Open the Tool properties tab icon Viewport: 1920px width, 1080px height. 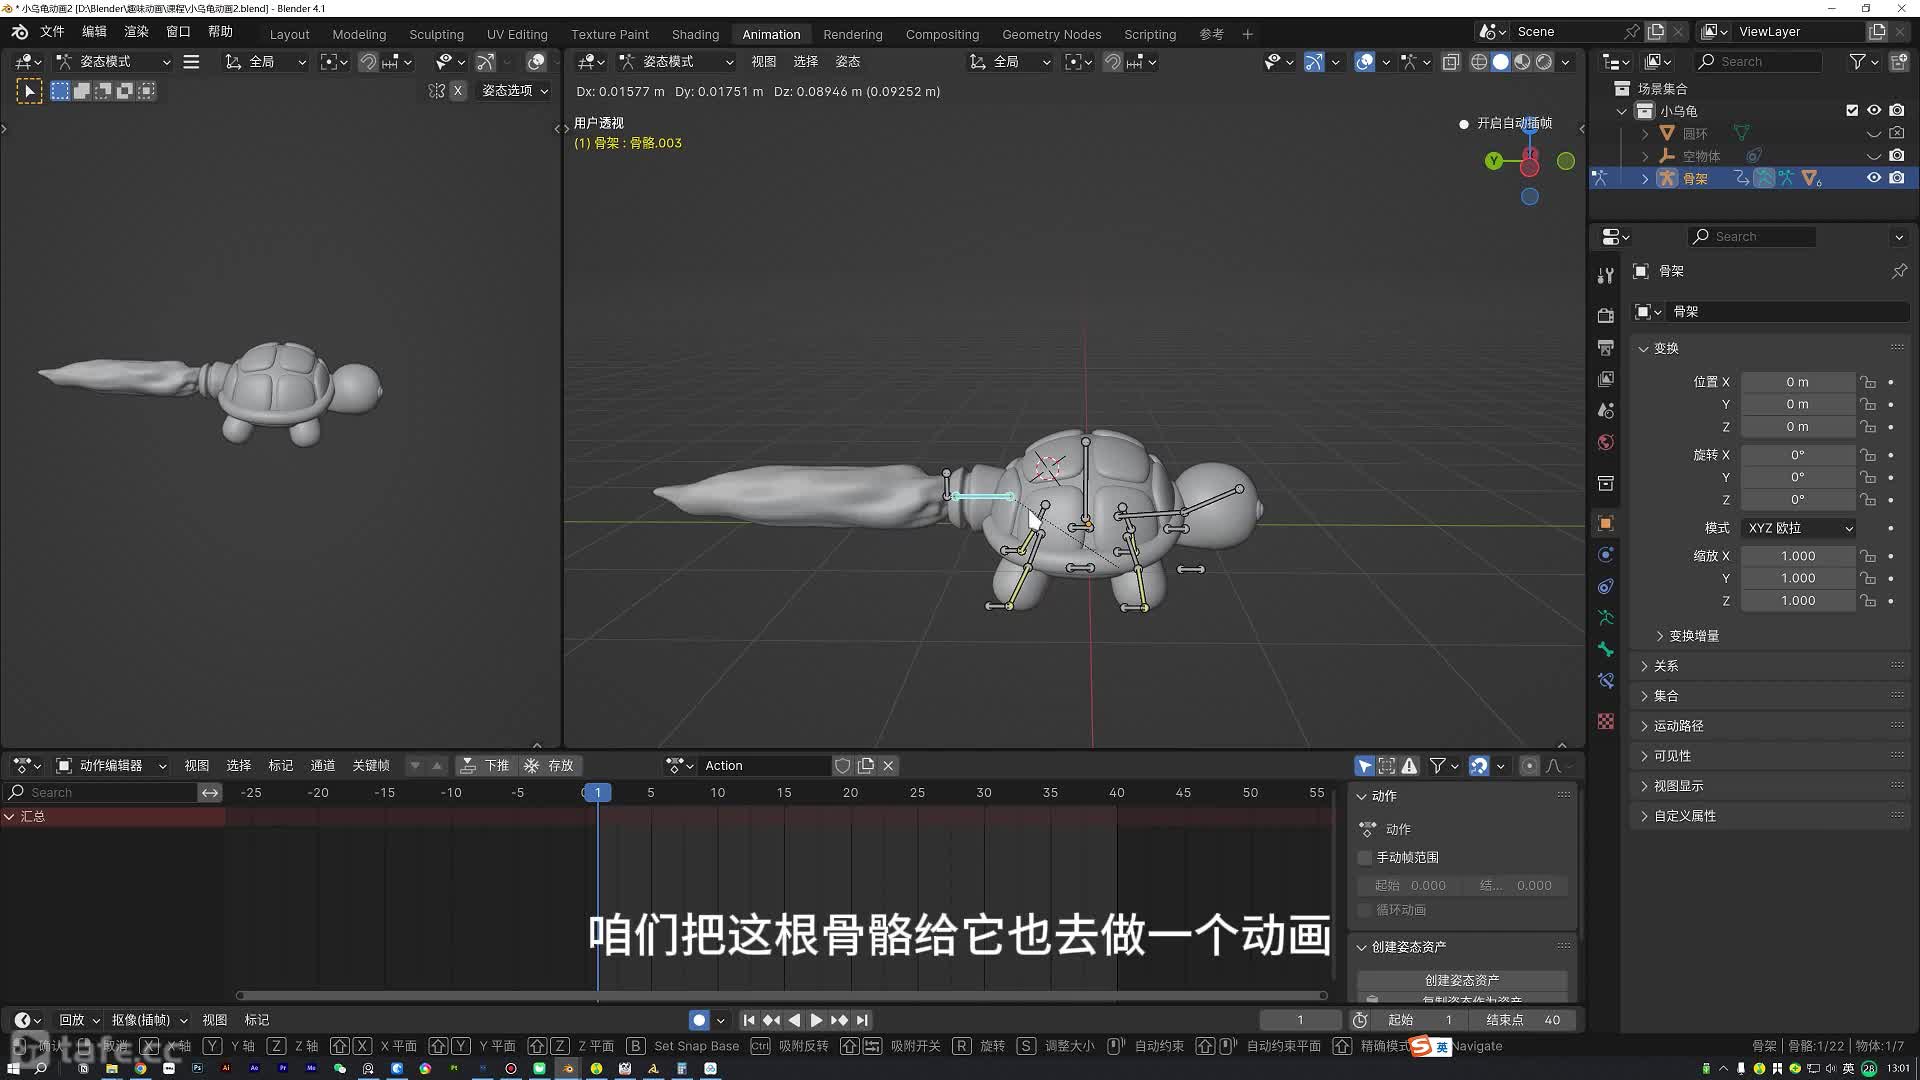1606,276
